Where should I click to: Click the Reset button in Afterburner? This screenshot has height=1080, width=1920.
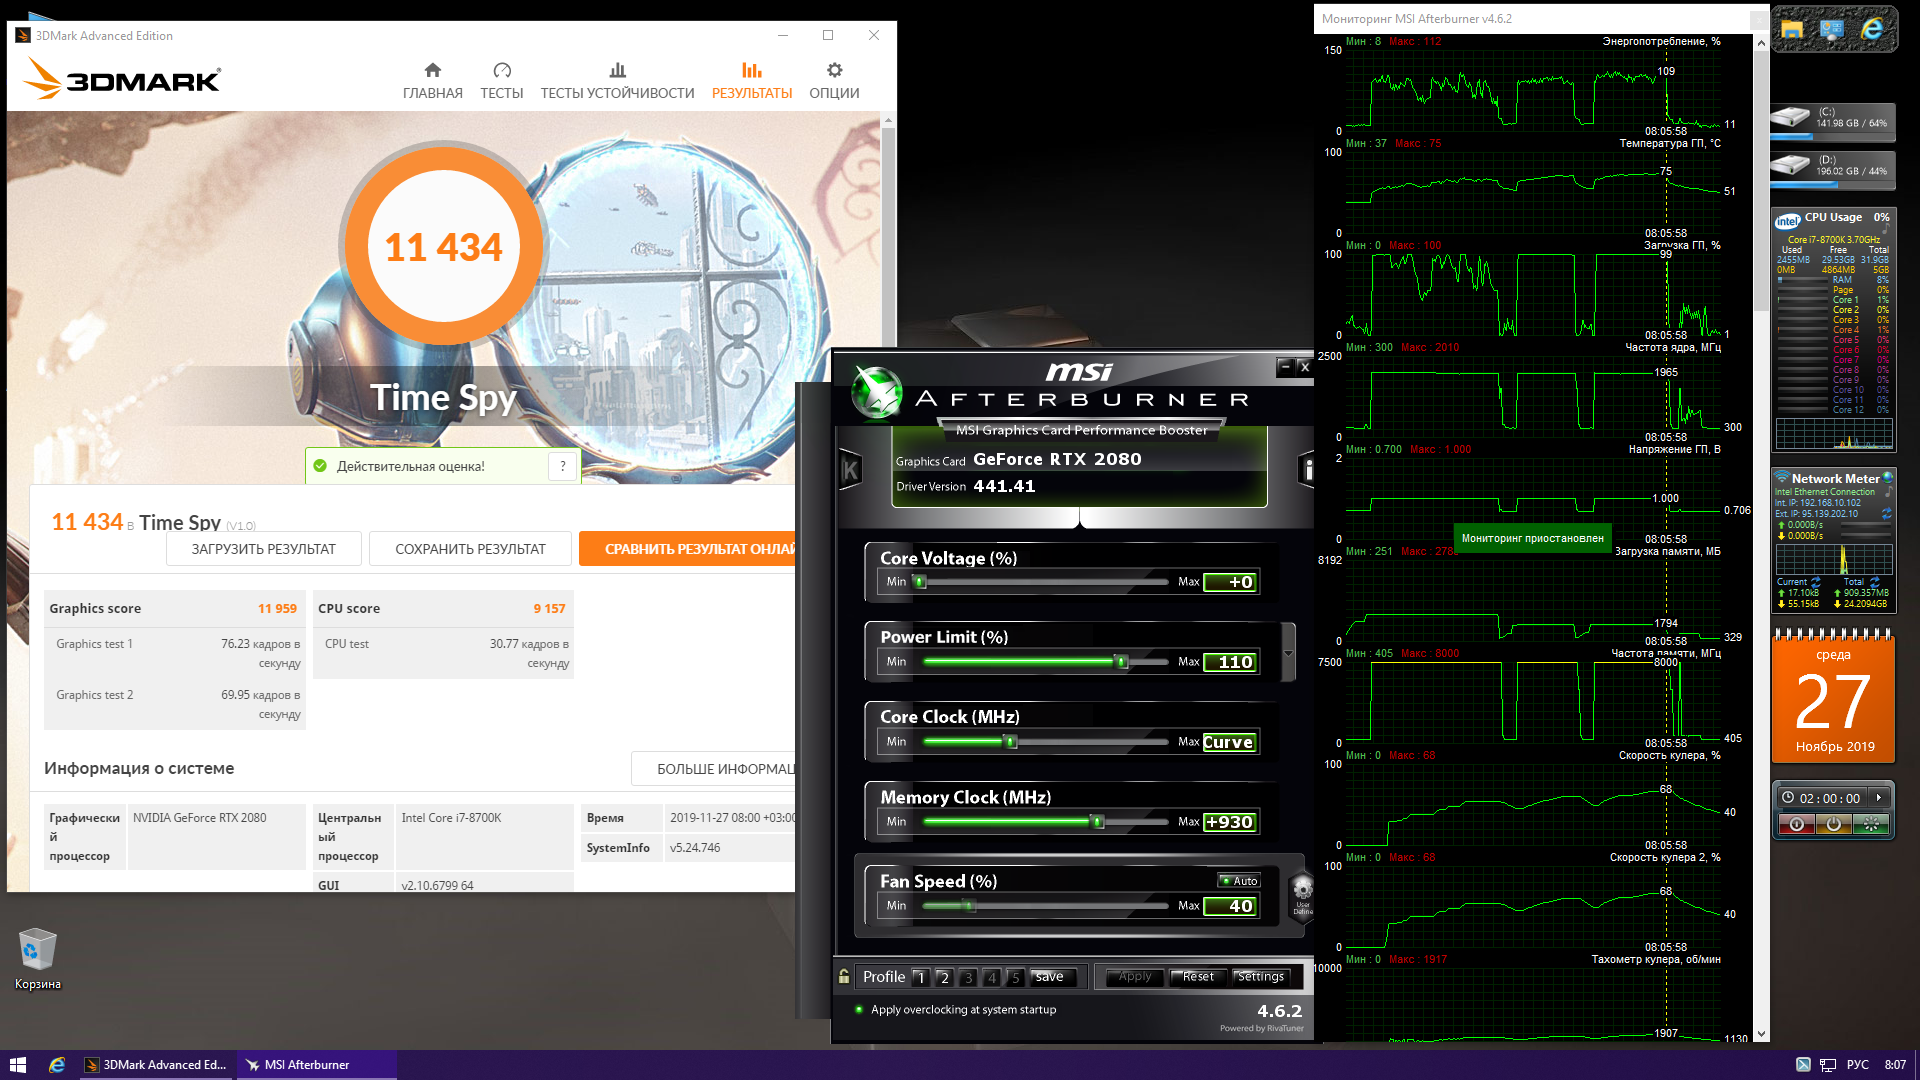coord(1197,977)
